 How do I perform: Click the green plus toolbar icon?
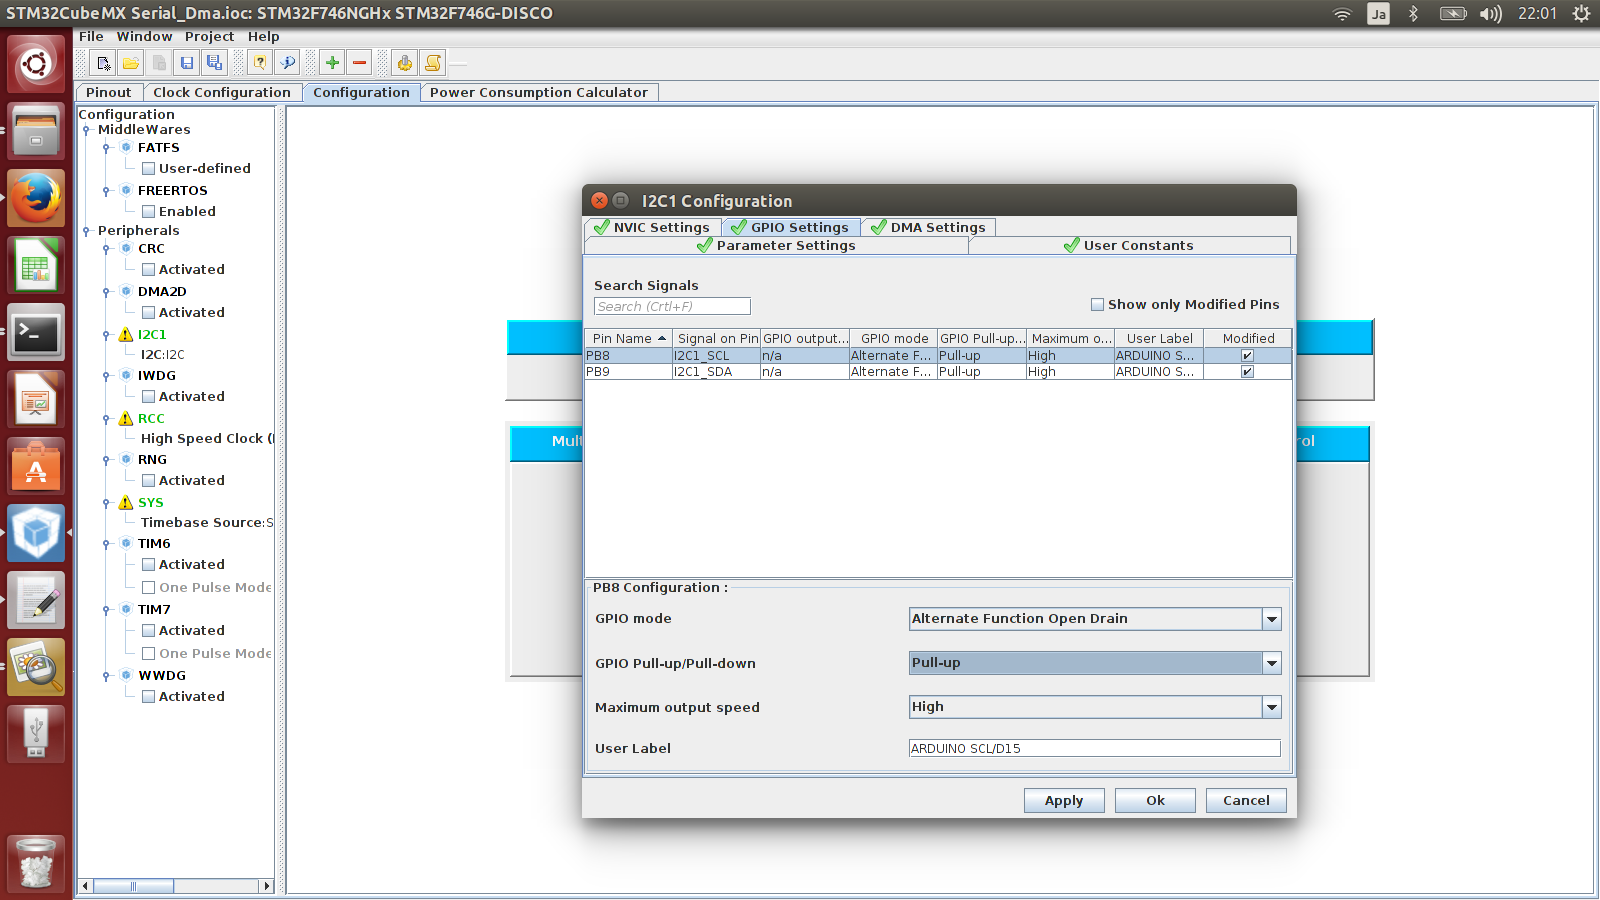(332, 63)
